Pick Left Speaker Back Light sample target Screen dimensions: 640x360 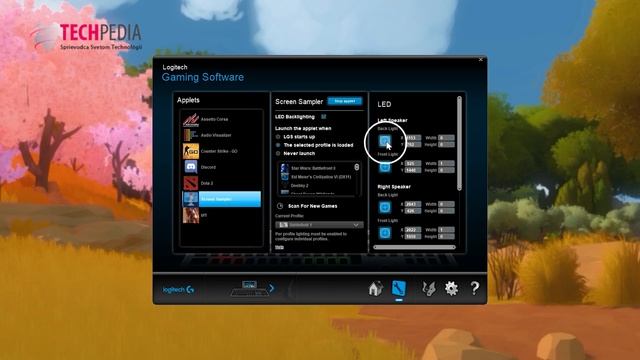click(x=384, y=141)
